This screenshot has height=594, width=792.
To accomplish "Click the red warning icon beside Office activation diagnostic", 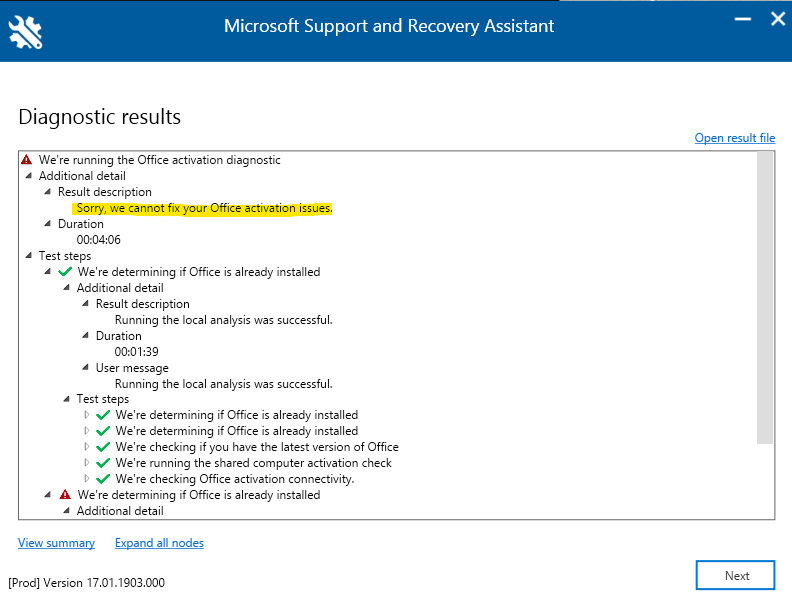I will pos(27,160).
